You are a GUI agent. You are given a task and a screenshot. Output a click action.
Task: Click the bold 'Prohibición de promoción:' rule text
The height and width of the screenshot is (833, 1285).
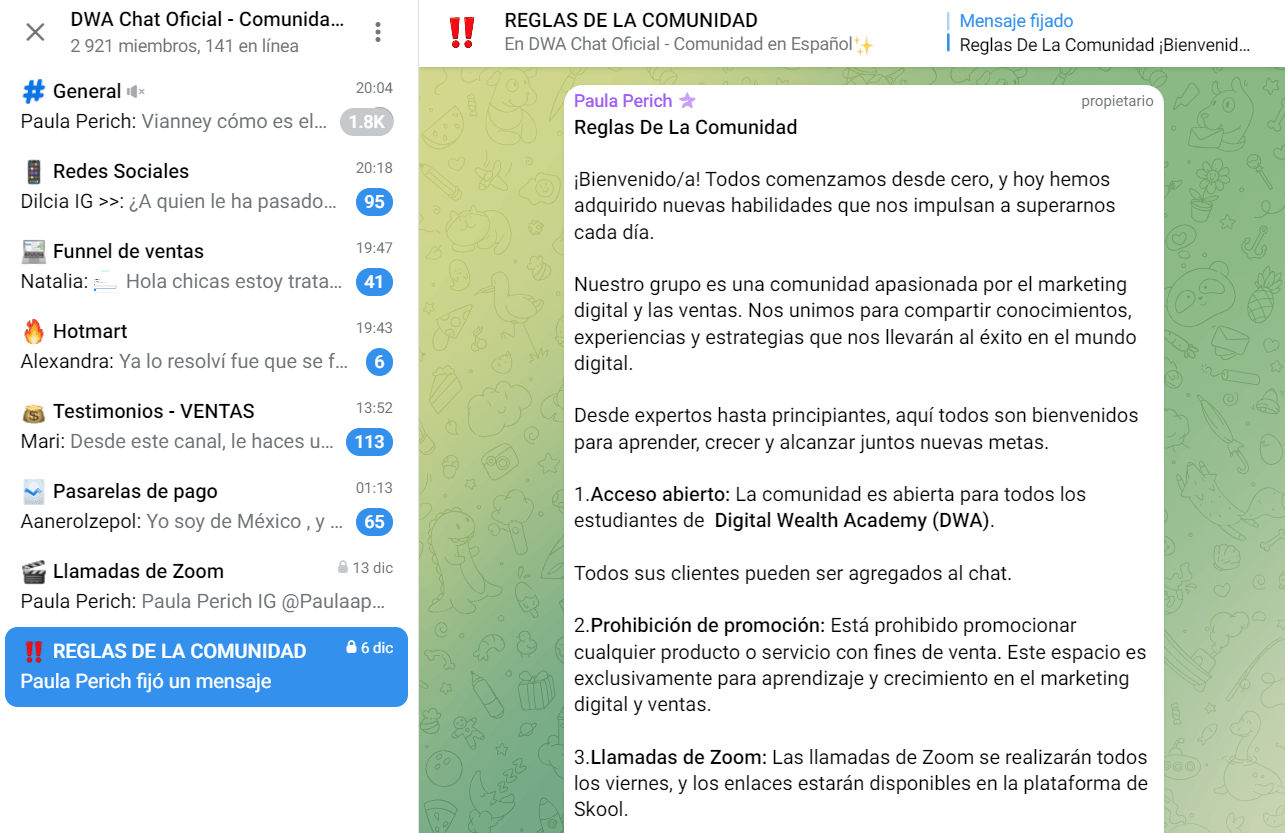tap(708, 626)
